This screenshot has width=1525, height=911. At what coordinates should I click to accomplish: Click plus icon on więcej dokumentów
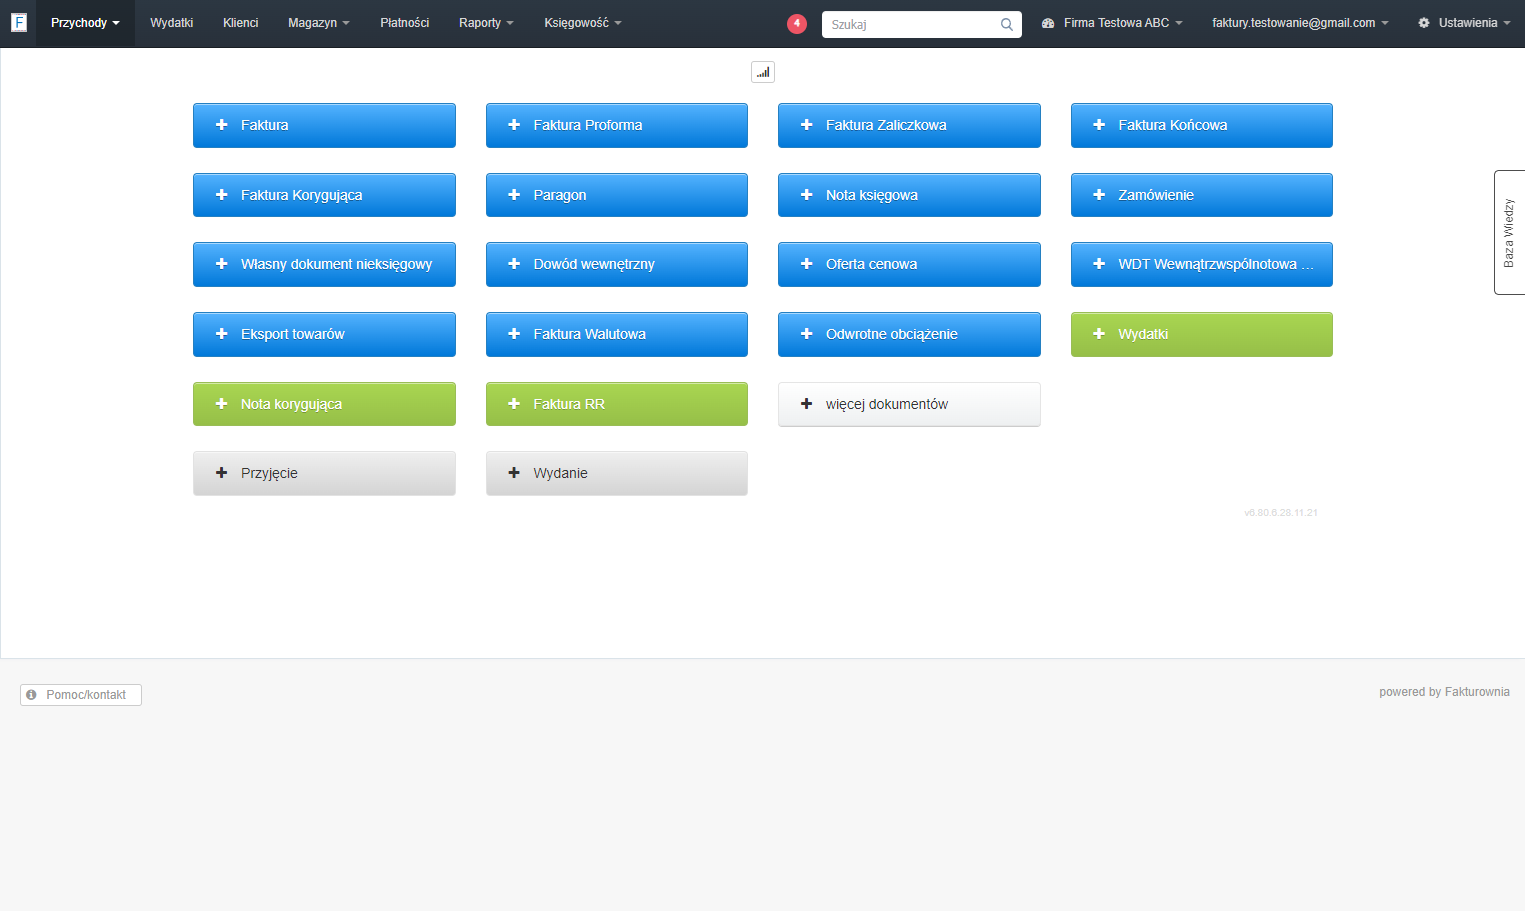807,404
